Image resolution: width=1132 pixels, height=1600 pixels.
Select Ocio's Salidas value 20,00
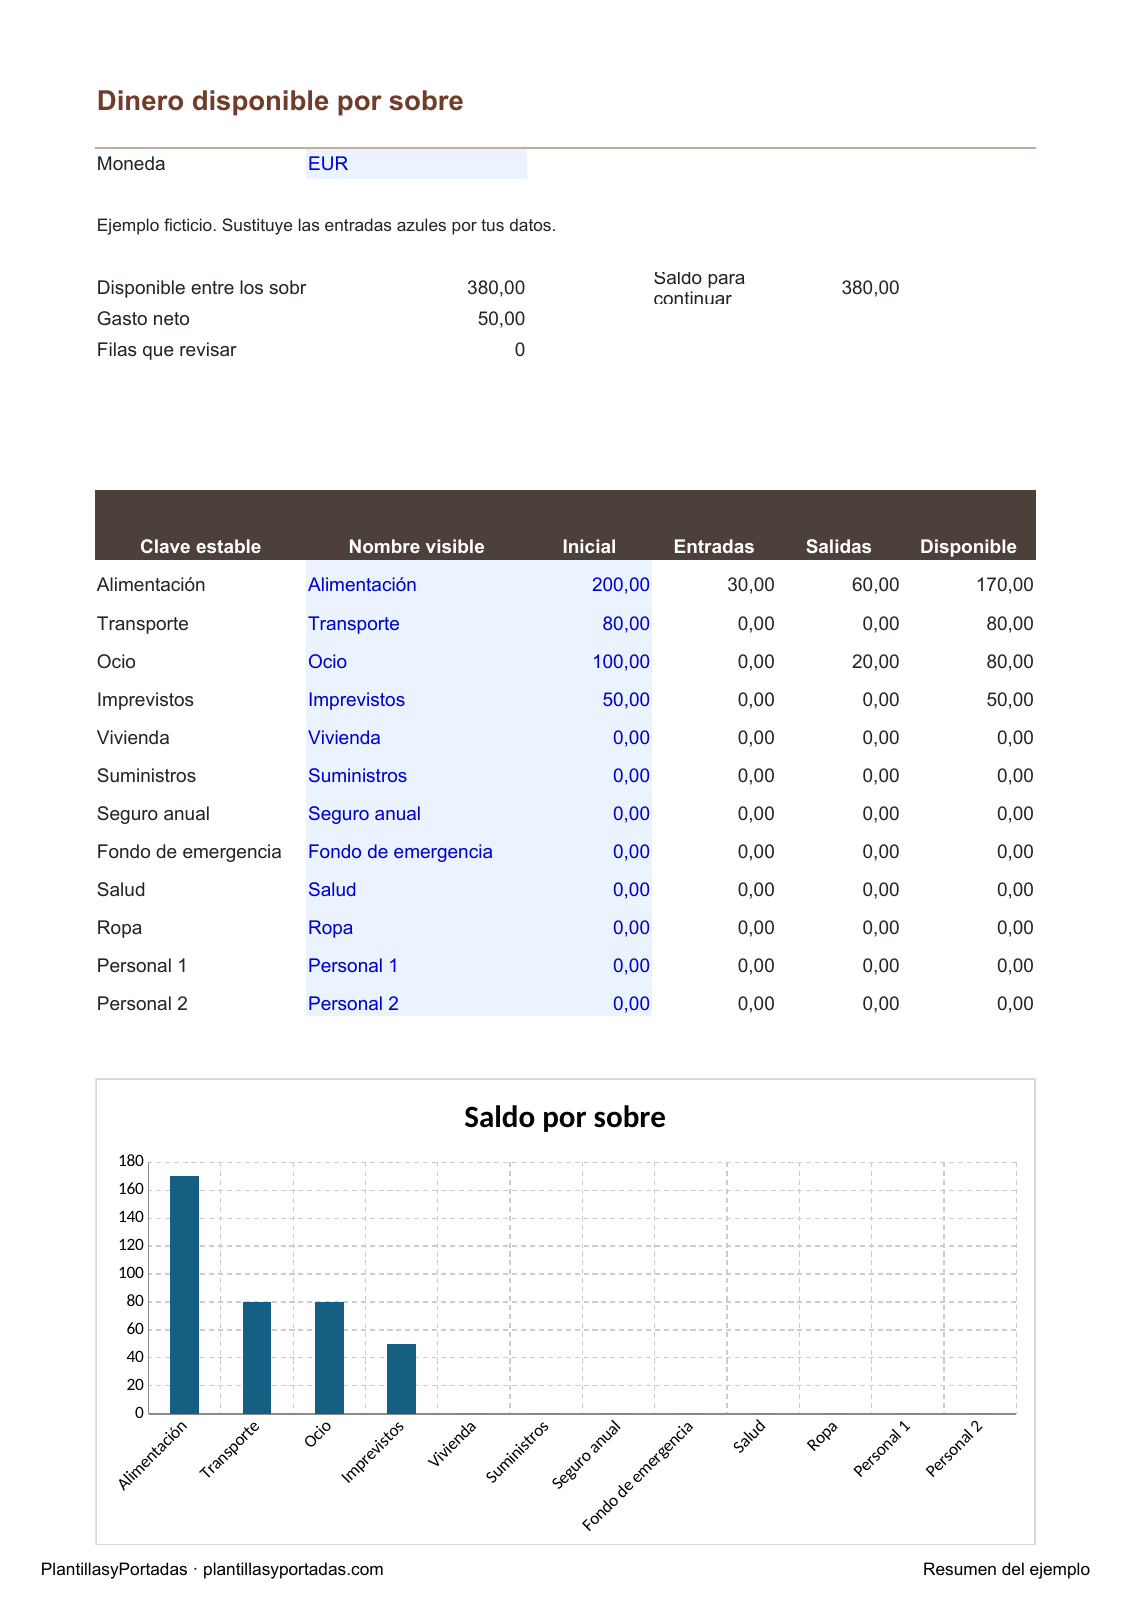pos(875,662)
